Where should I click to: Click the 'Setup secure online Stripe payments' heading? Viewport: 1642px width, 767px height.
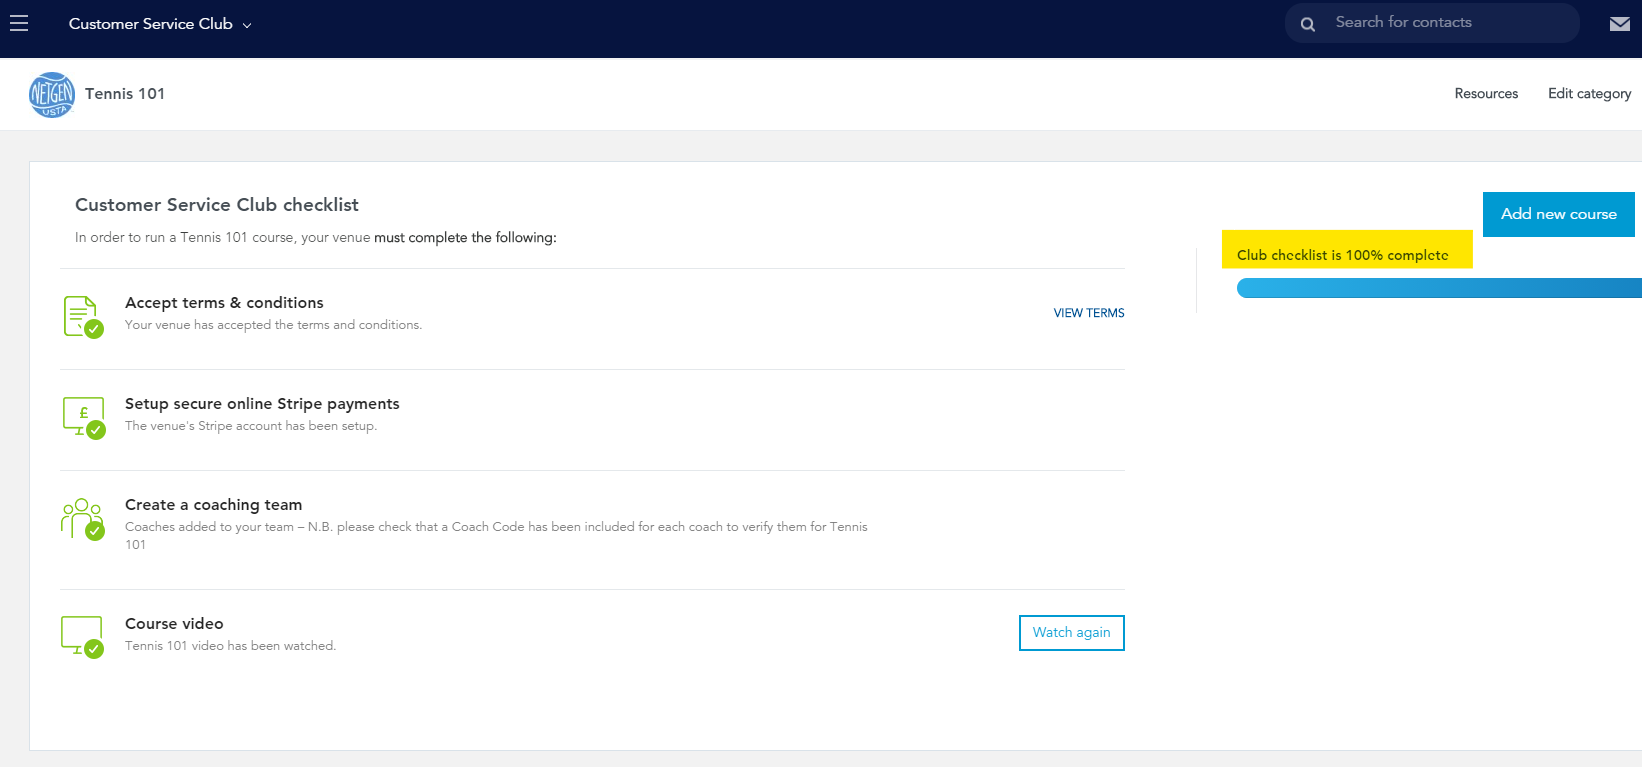(x=262, y=404)
